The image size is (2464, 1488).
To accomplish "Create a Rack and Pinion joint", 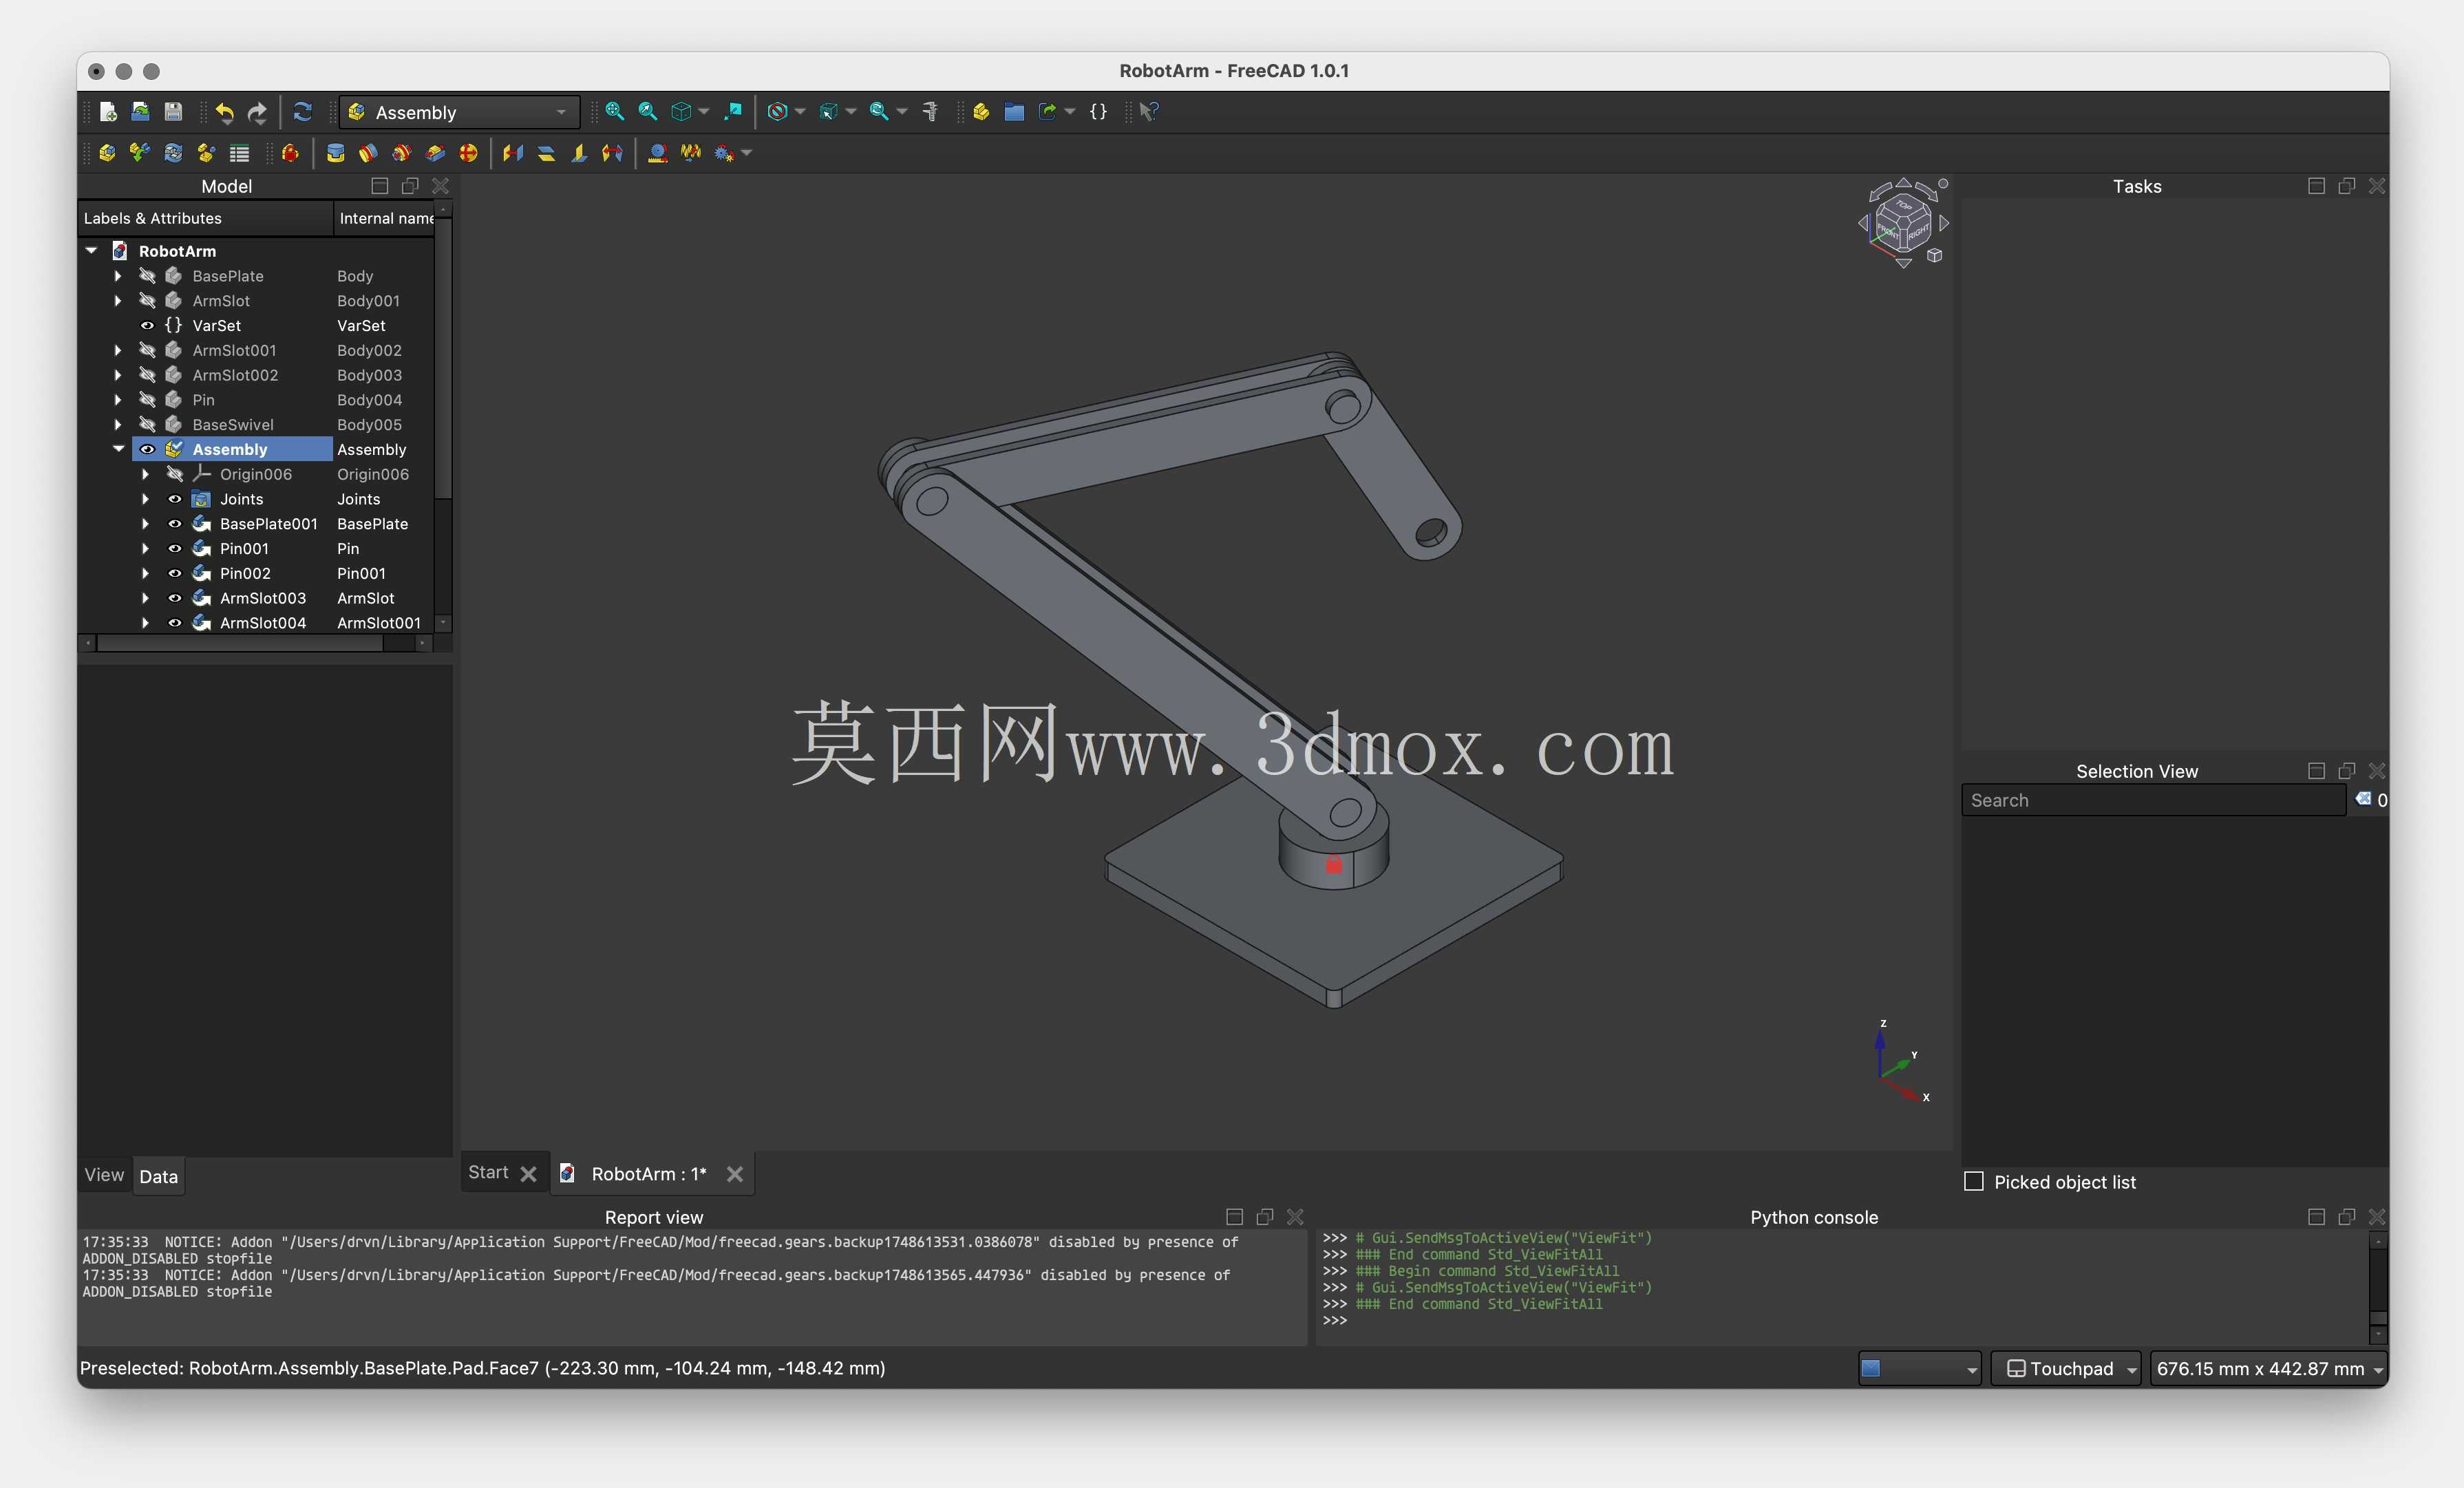I will click(x=657, y=153).
